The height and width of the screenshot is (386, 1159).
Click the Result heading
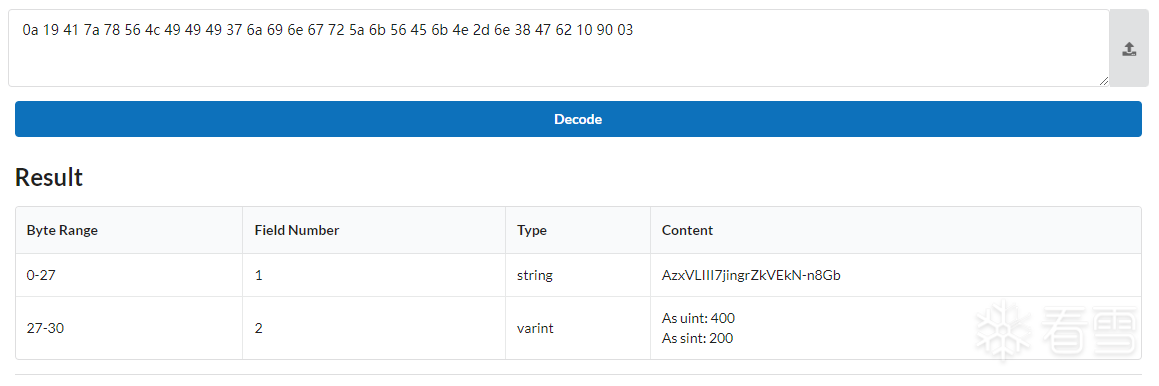coord(49,177)
